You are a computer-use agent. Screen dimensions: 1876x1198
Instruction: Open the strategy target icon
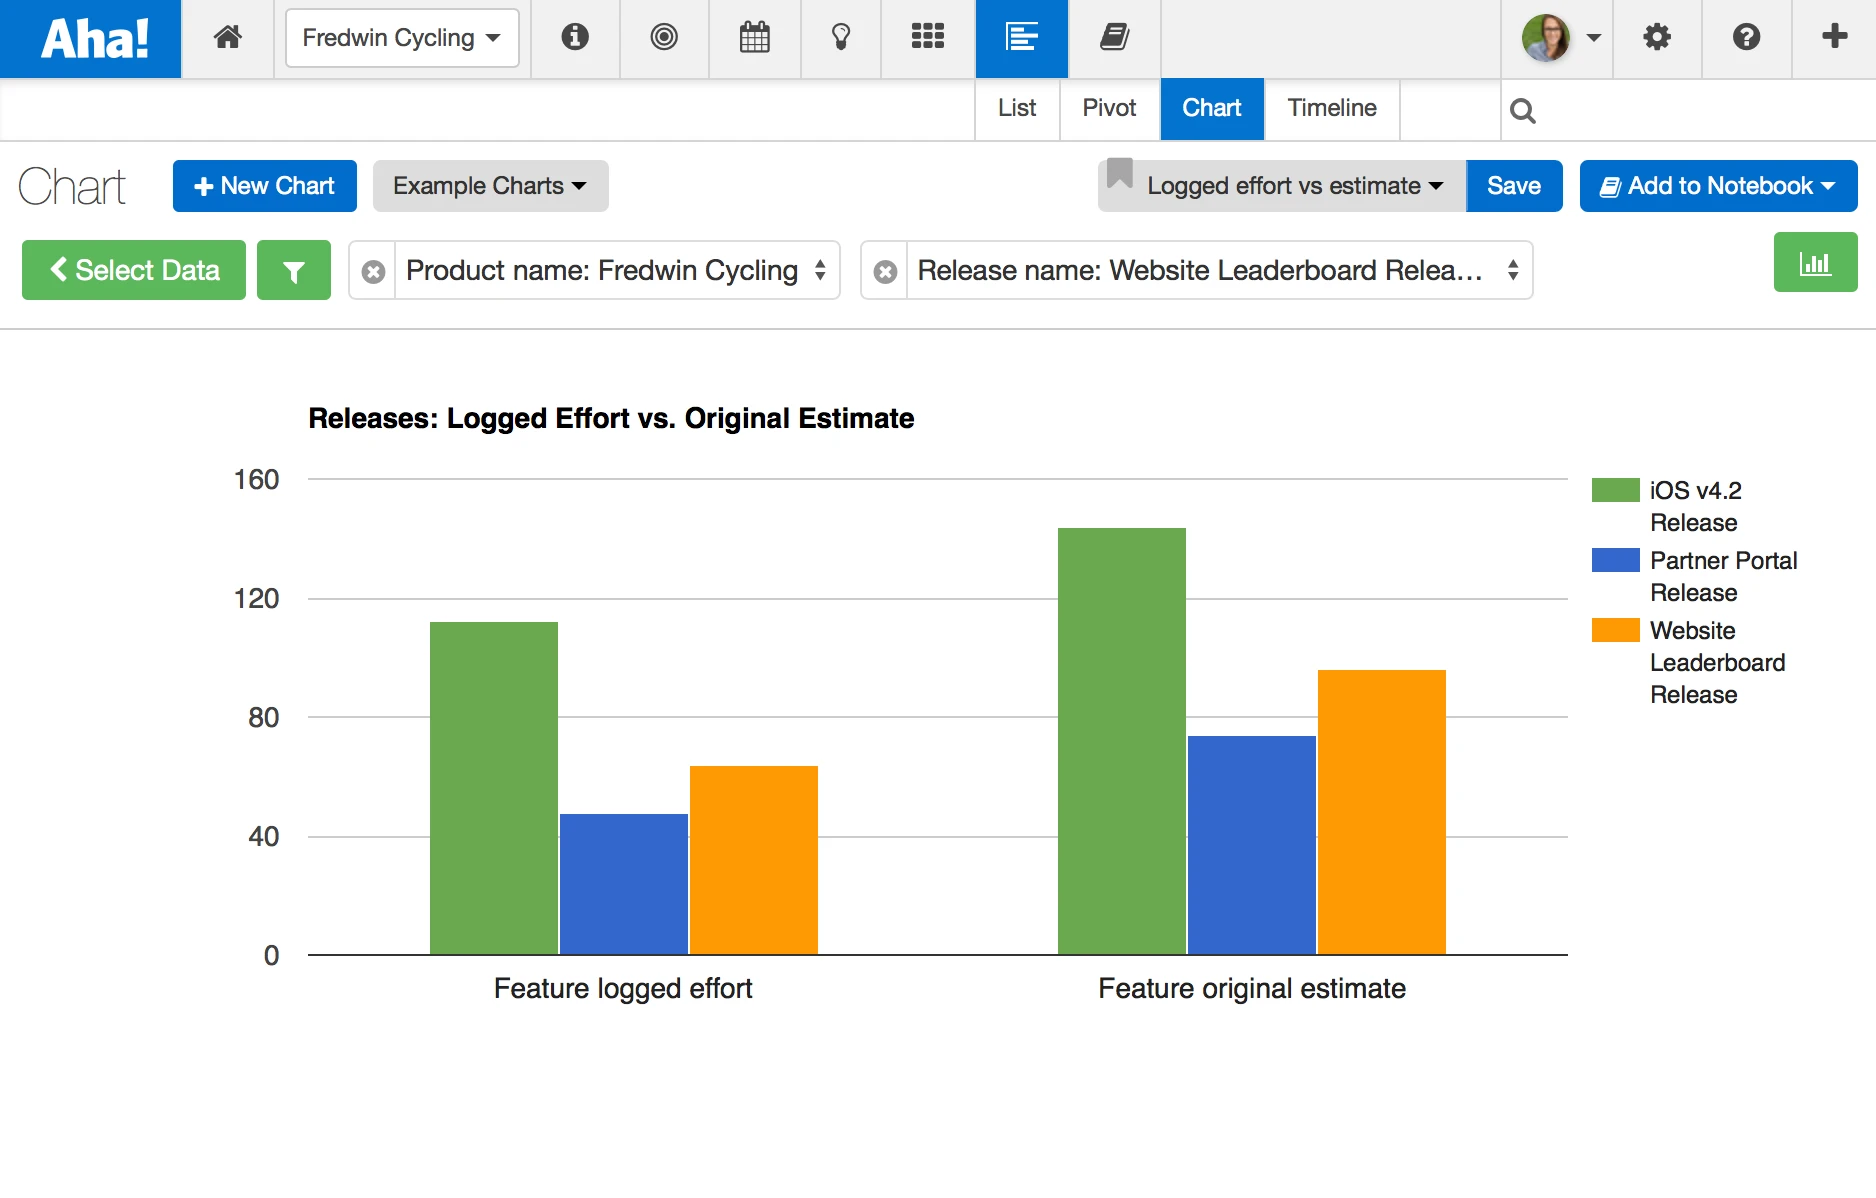click(664, 38)
